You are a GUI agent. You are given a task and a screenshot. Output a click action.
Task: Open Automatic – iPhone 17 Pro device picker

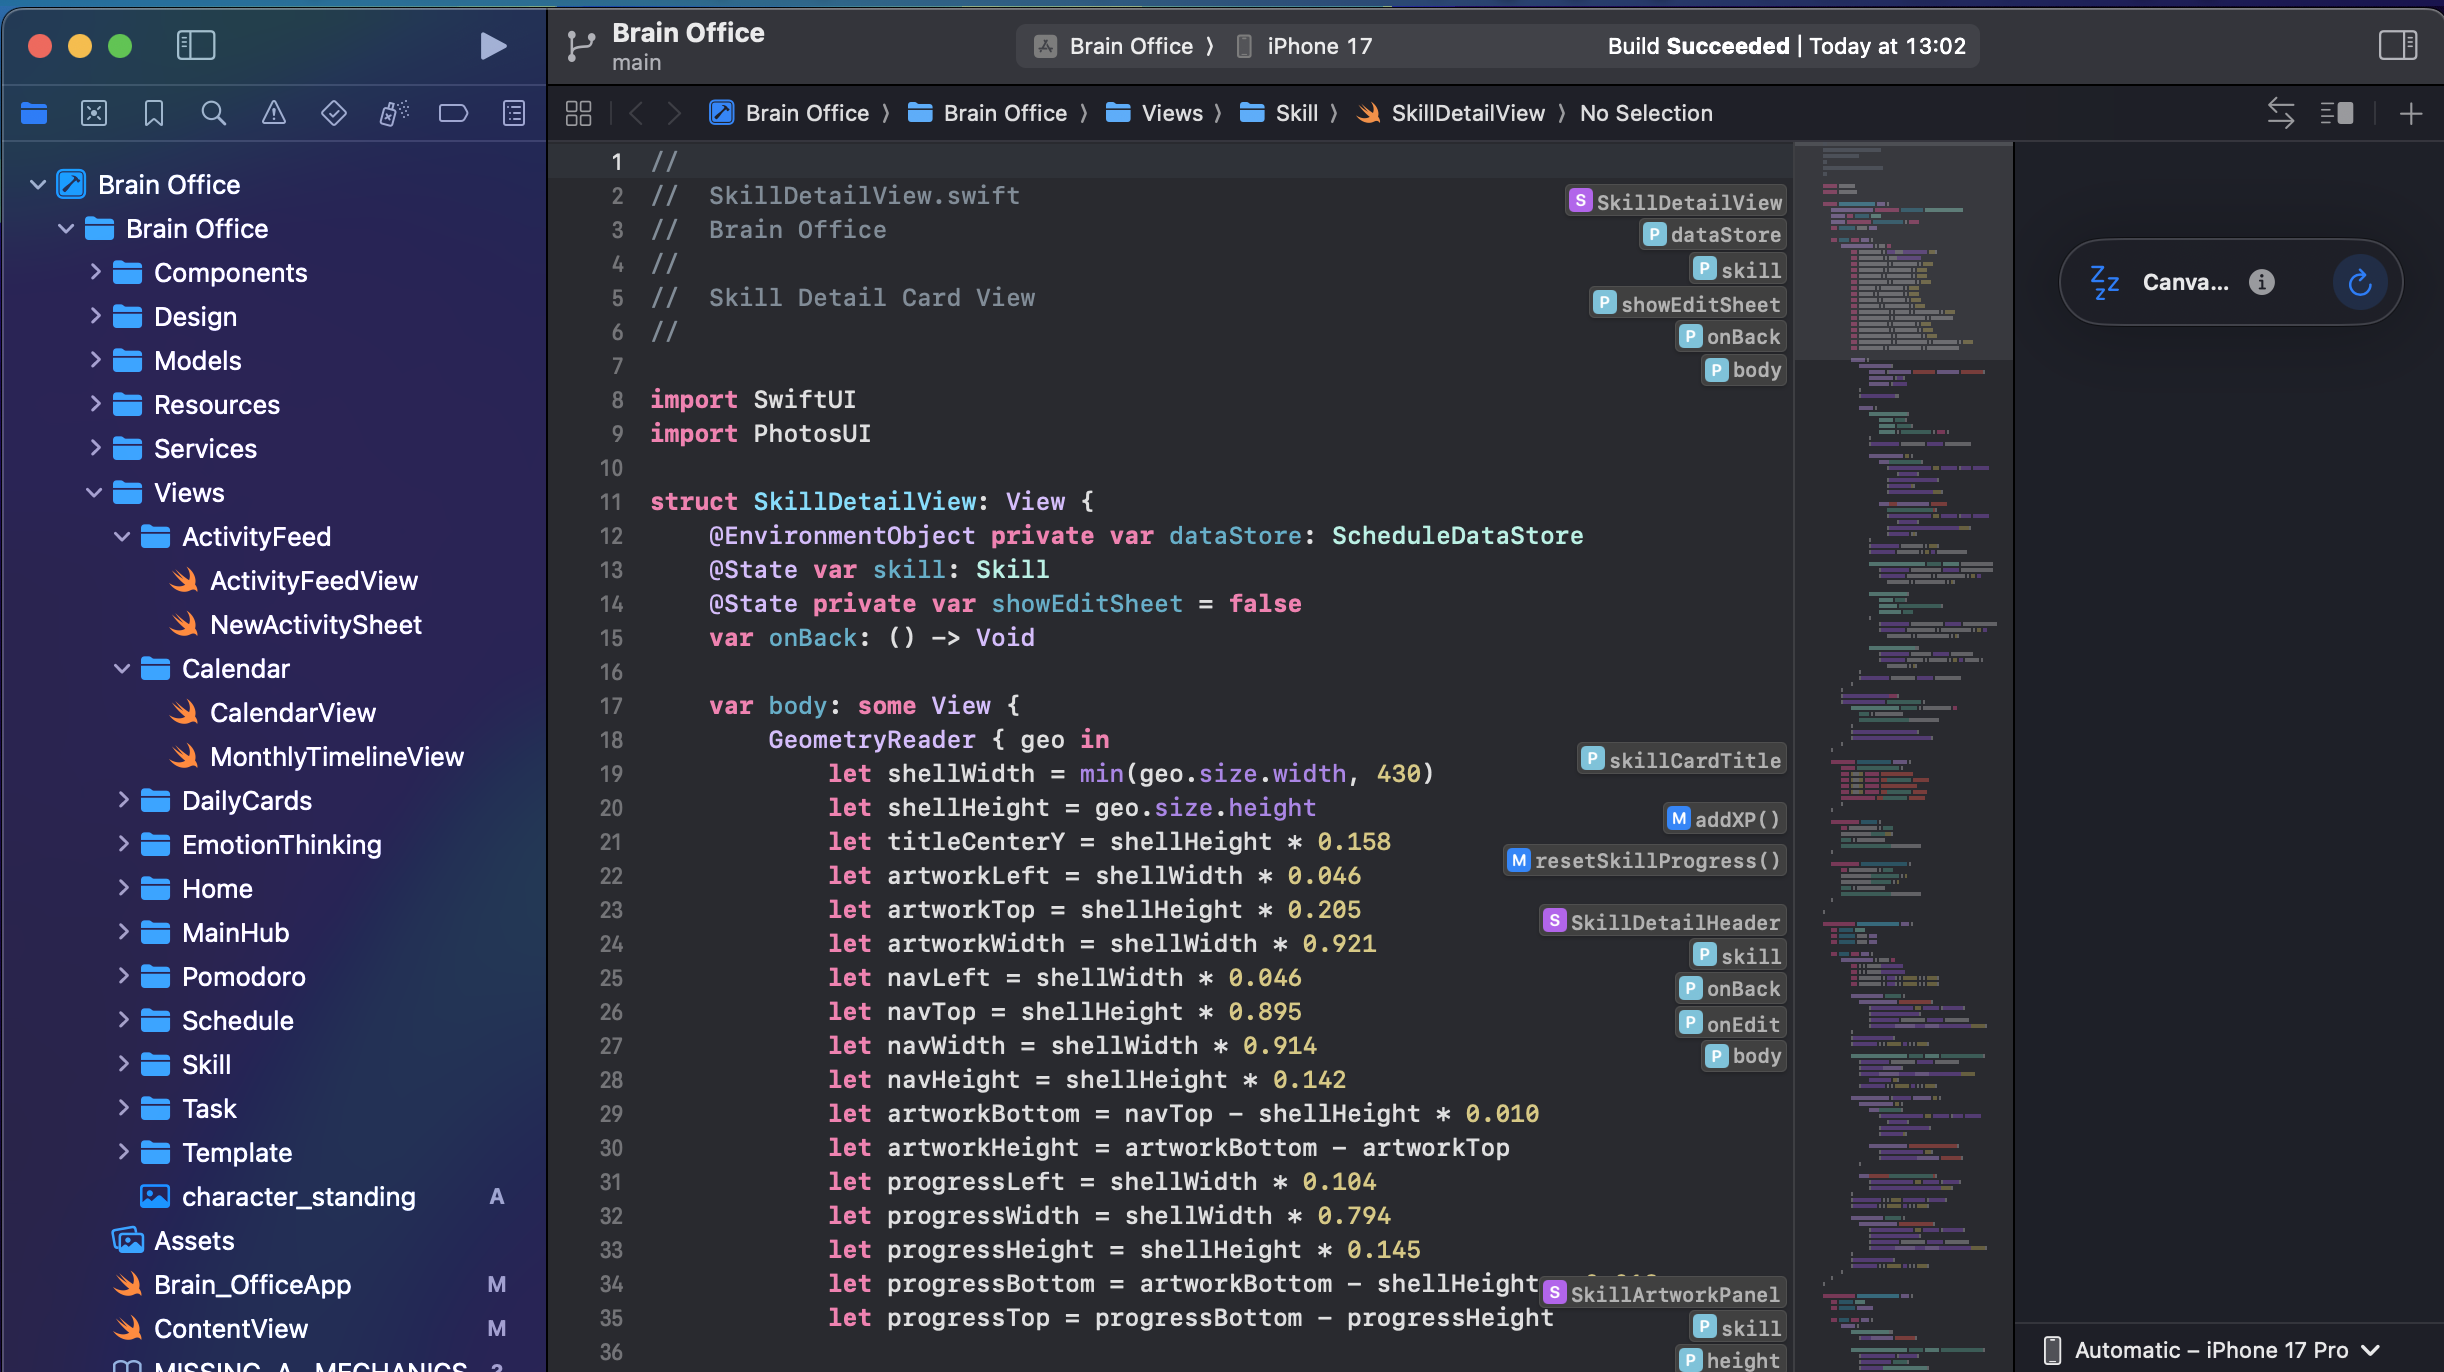[2210, 1350]
